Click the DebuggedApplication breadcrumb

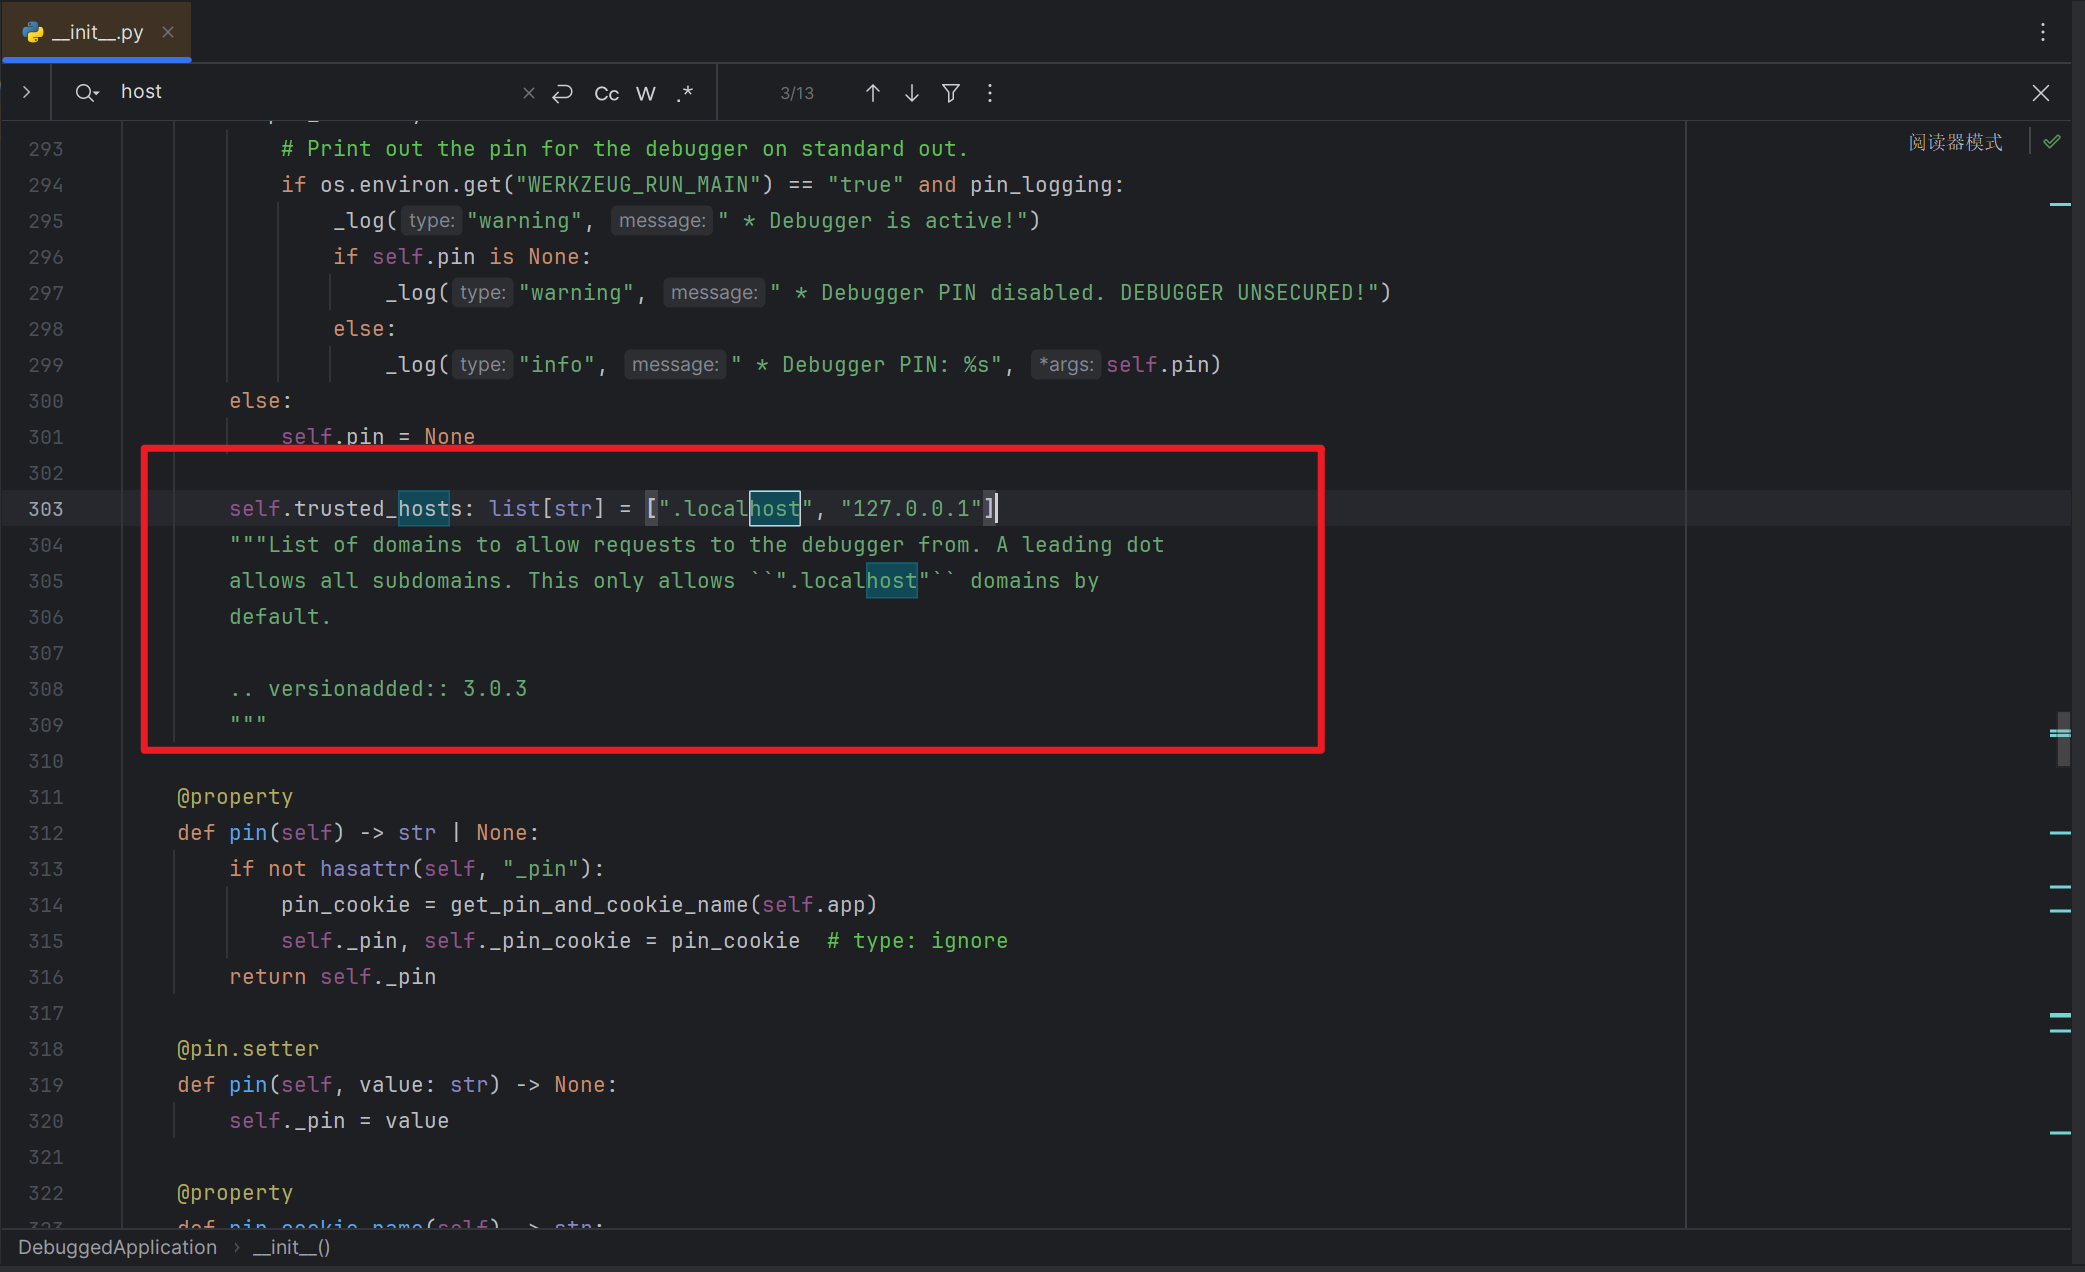[x=117, y=1247]
